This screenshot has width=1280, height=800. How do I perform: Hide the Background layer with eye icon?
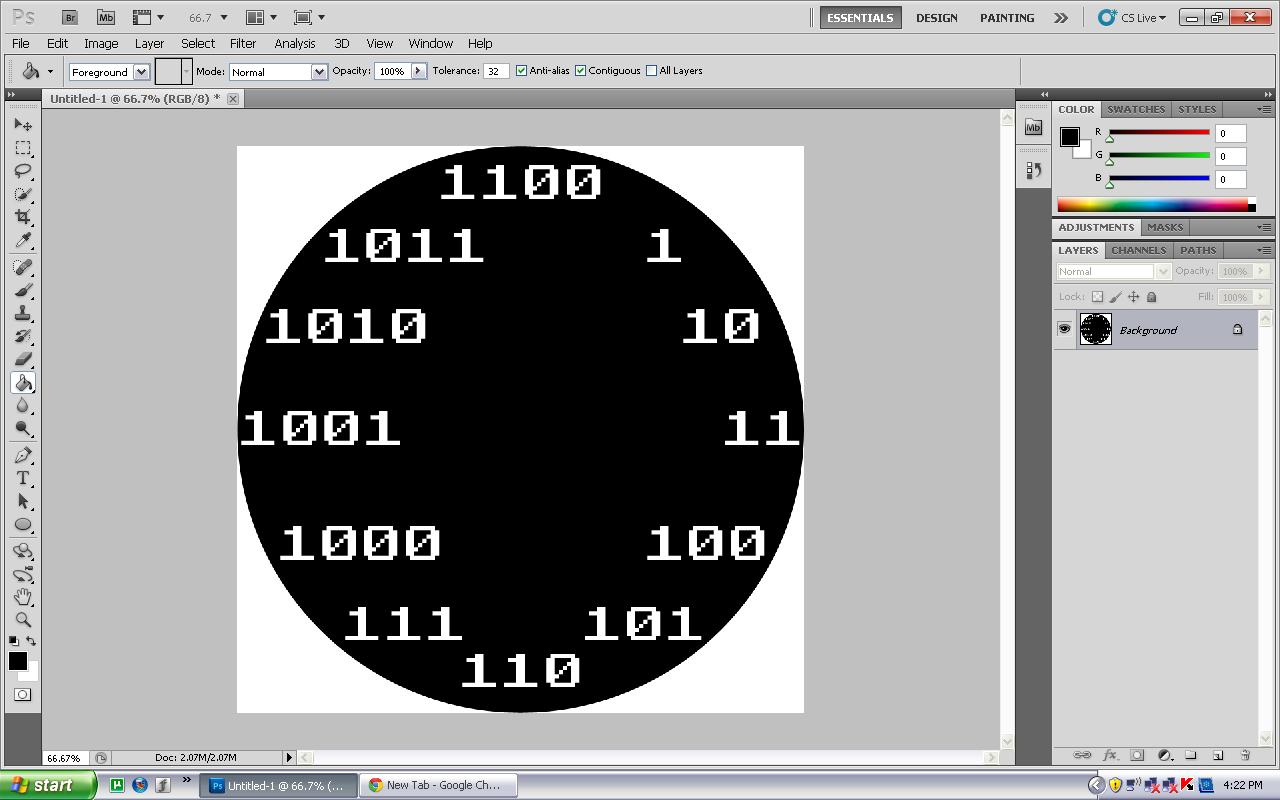[x=1064, y=329]
